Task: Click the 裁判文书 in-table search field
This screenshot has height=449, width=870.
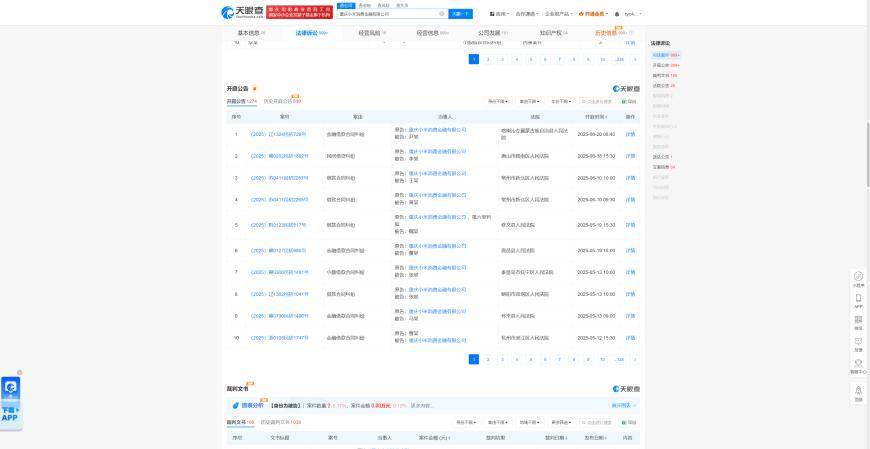Action: click(x=598, y=422)
